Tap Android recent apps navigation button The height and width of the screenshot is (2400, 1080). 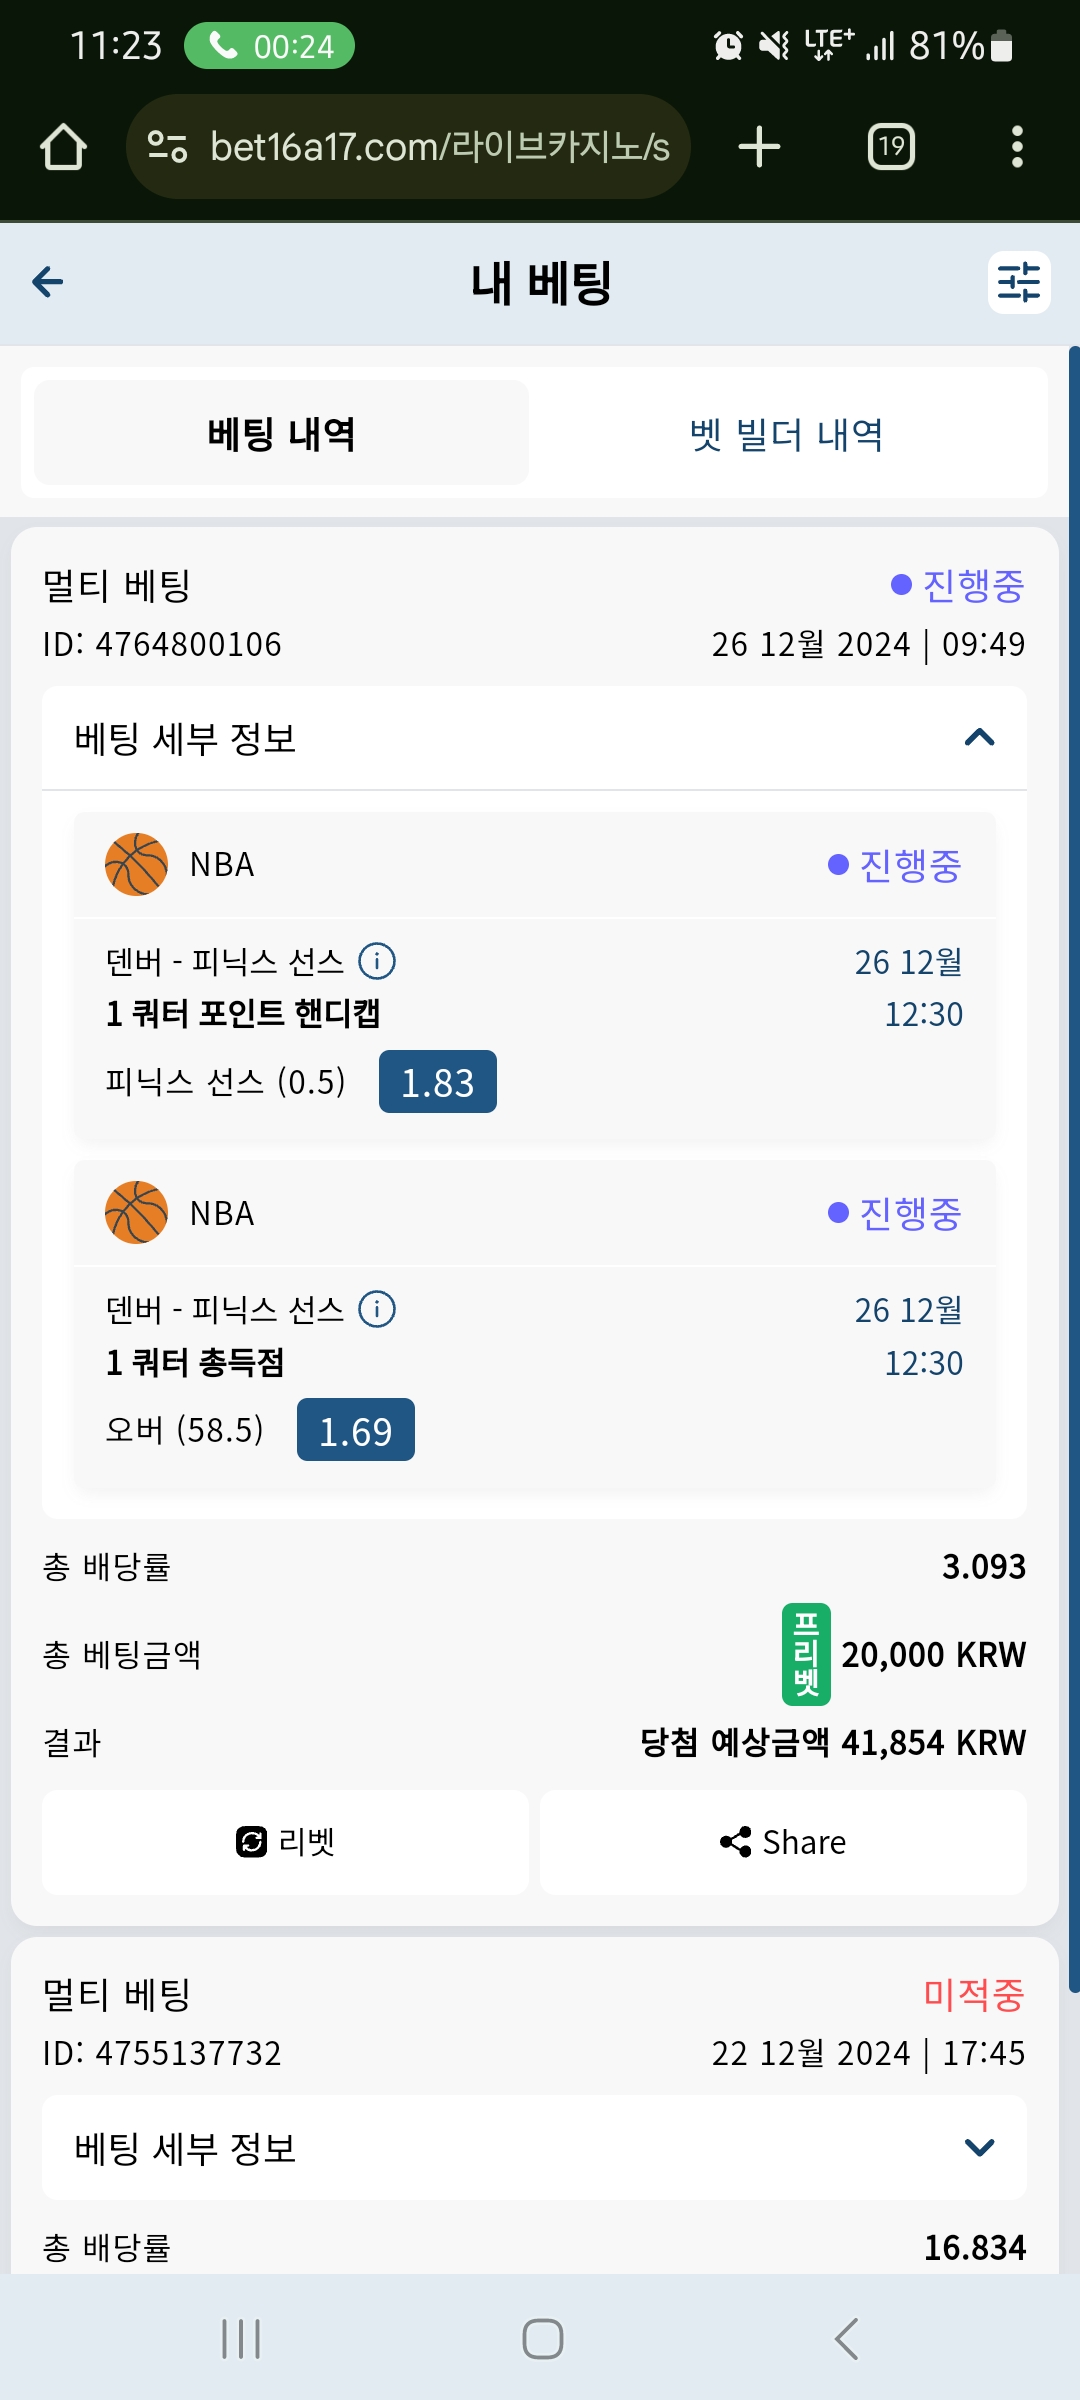click(241, 2339)
